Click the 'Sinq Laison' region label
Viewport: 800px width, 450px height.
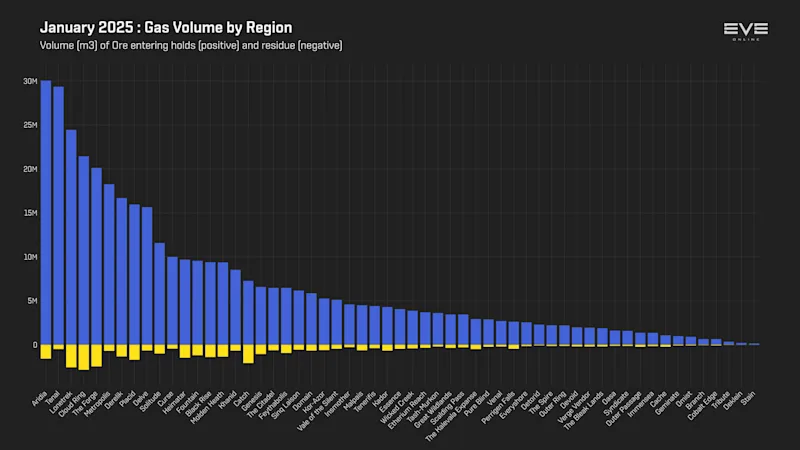[286, 405]
